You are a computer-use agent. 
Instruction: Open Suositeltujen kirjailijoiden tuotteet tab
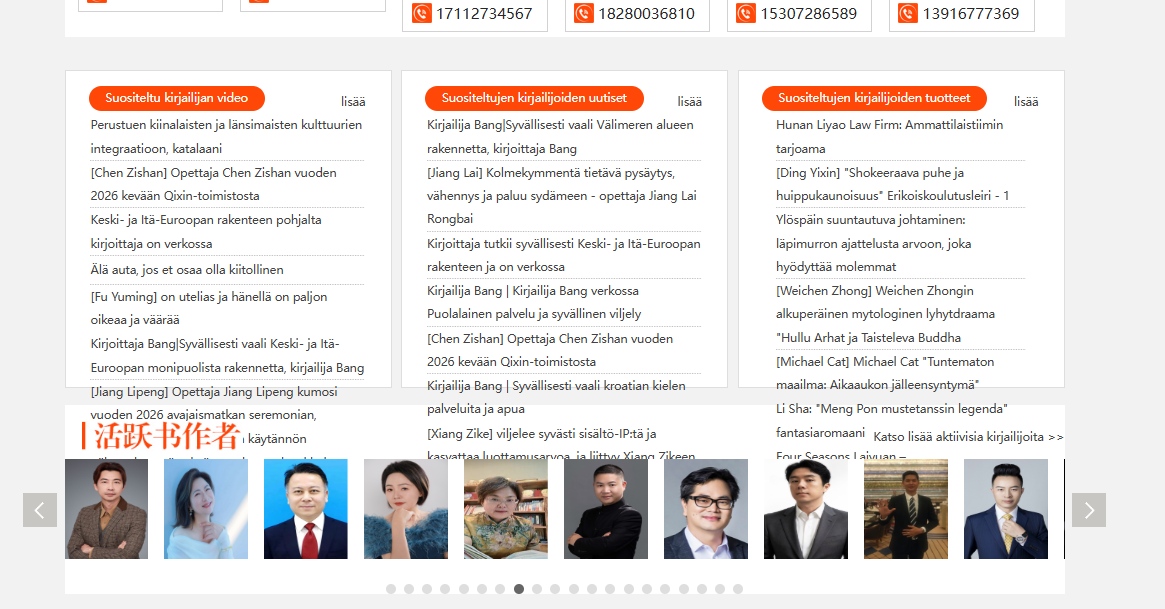point(874,98)
